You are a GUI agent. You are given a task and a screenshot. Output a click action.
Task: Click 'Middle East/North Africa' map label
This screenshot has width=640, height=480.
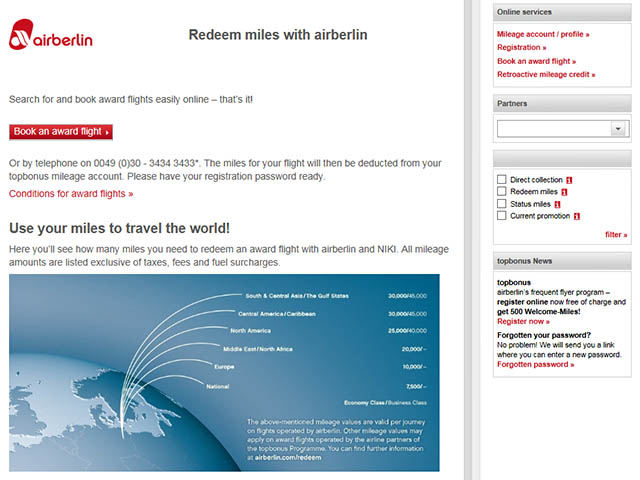(x=258, y=349)
